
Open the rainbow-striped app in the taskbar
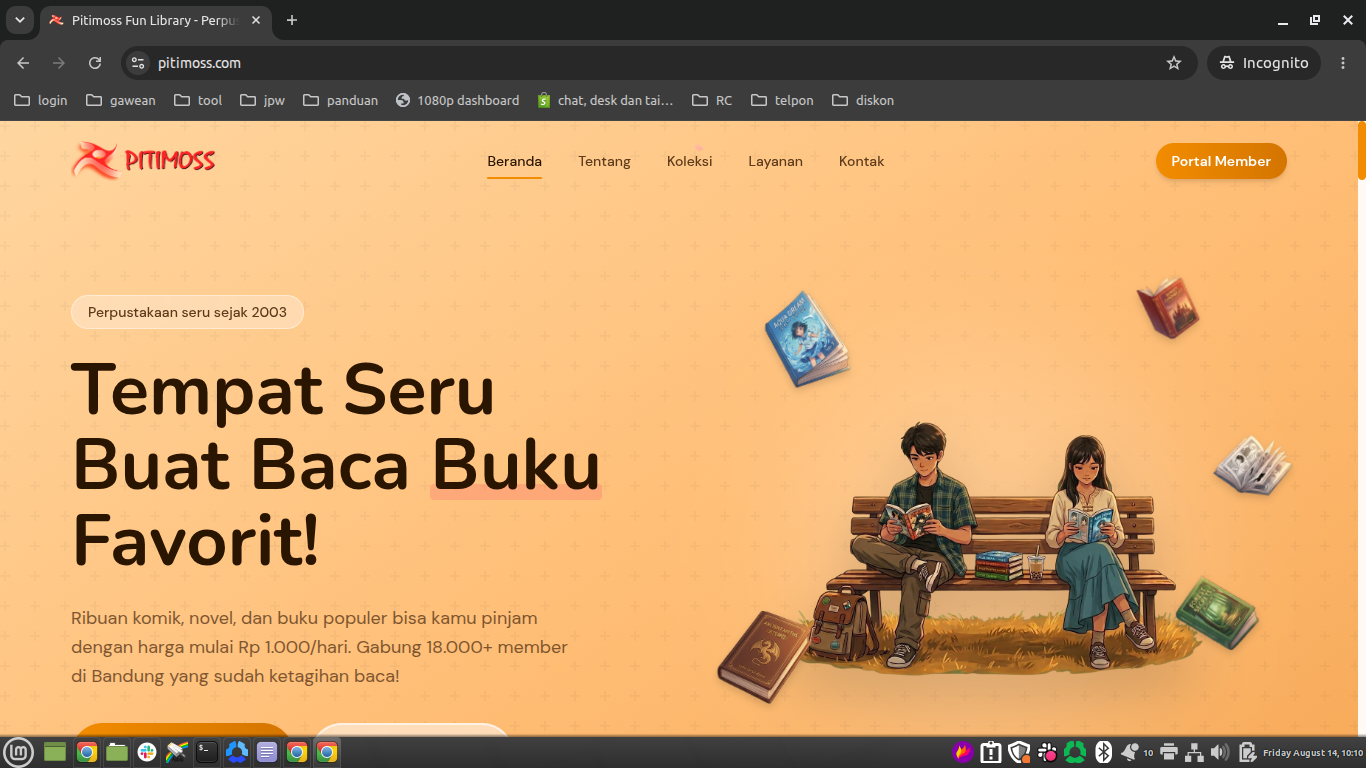[177, 752]
